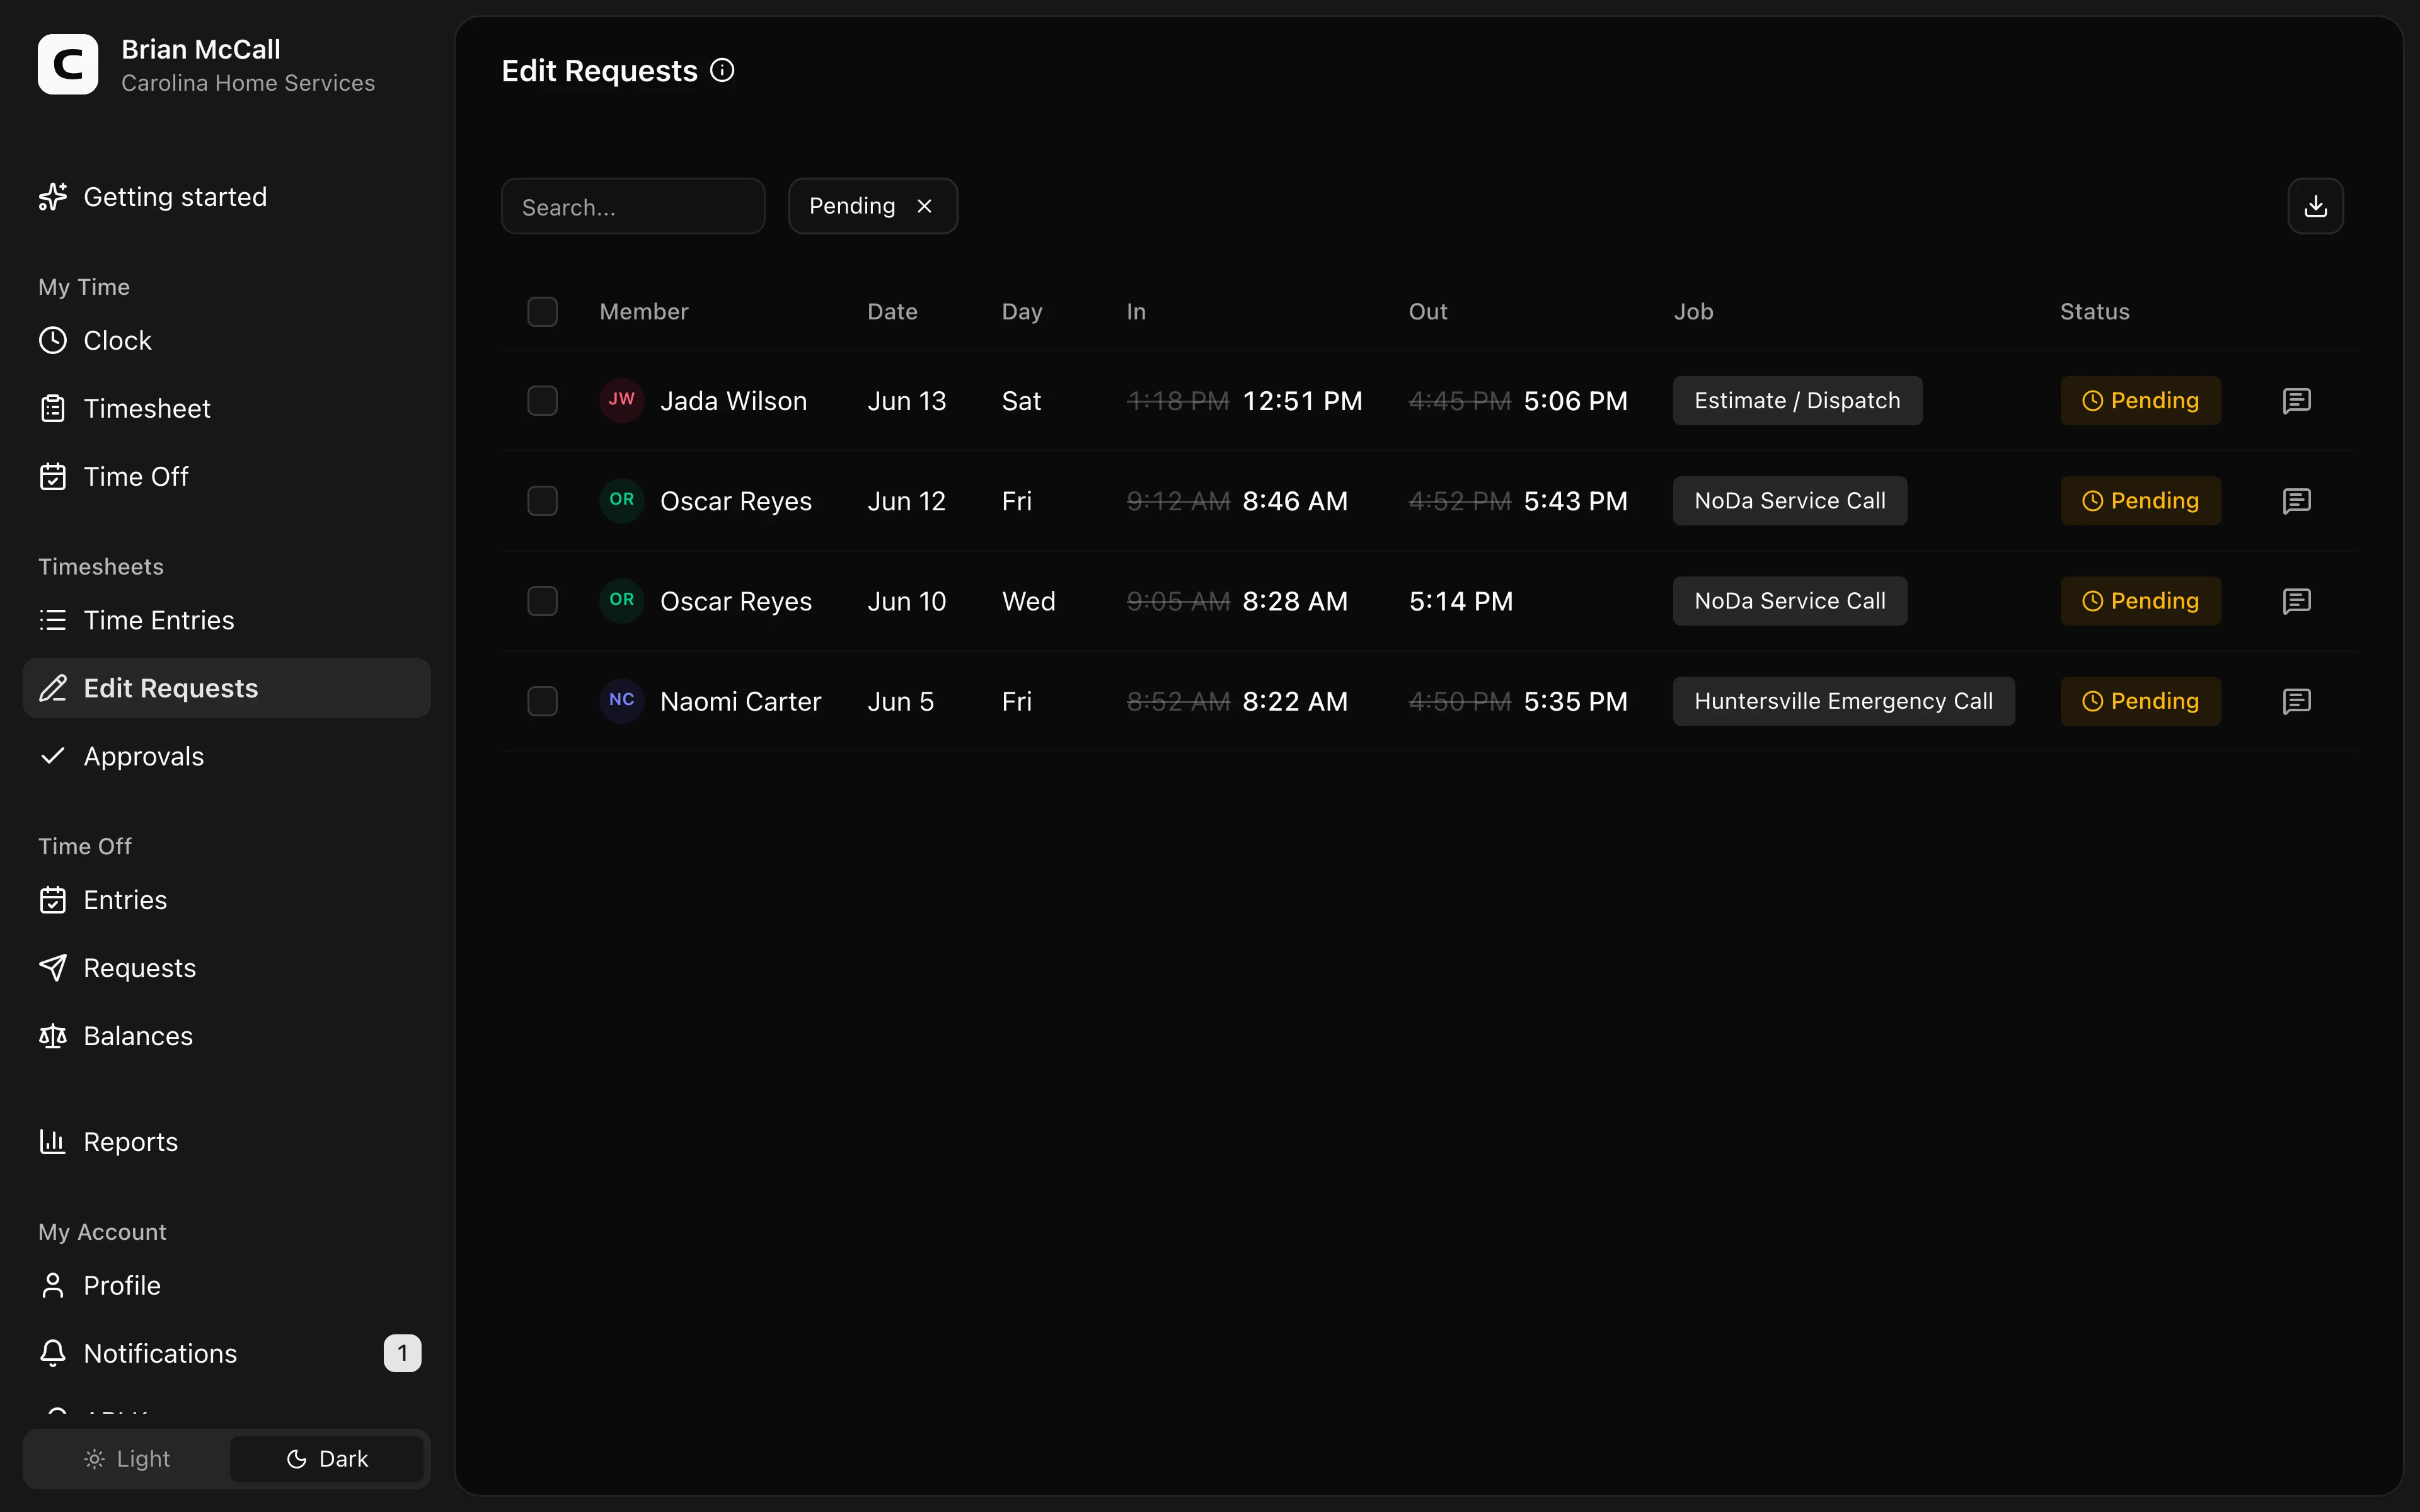This screenshot has width=2420, height=1512.
Task: Check the box for Jada Wilson's request
Action: click(542, 401)
